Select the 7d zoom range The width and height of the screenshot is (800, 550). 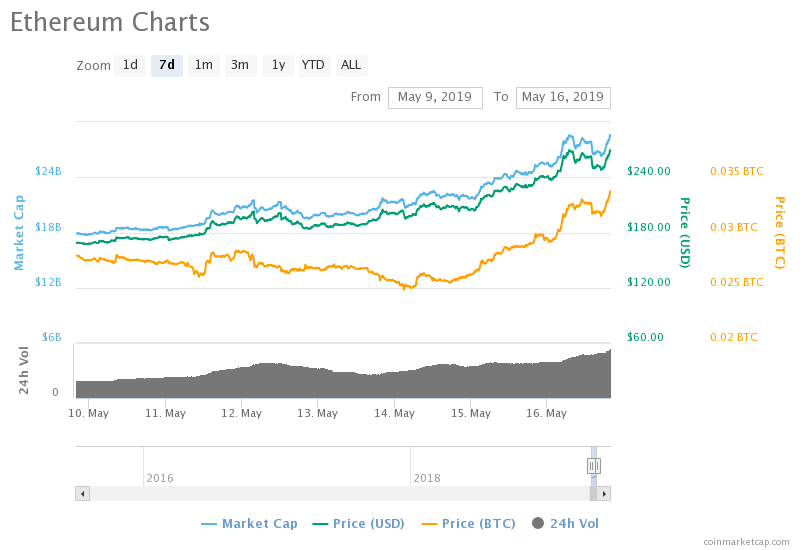tap(167, 66)
